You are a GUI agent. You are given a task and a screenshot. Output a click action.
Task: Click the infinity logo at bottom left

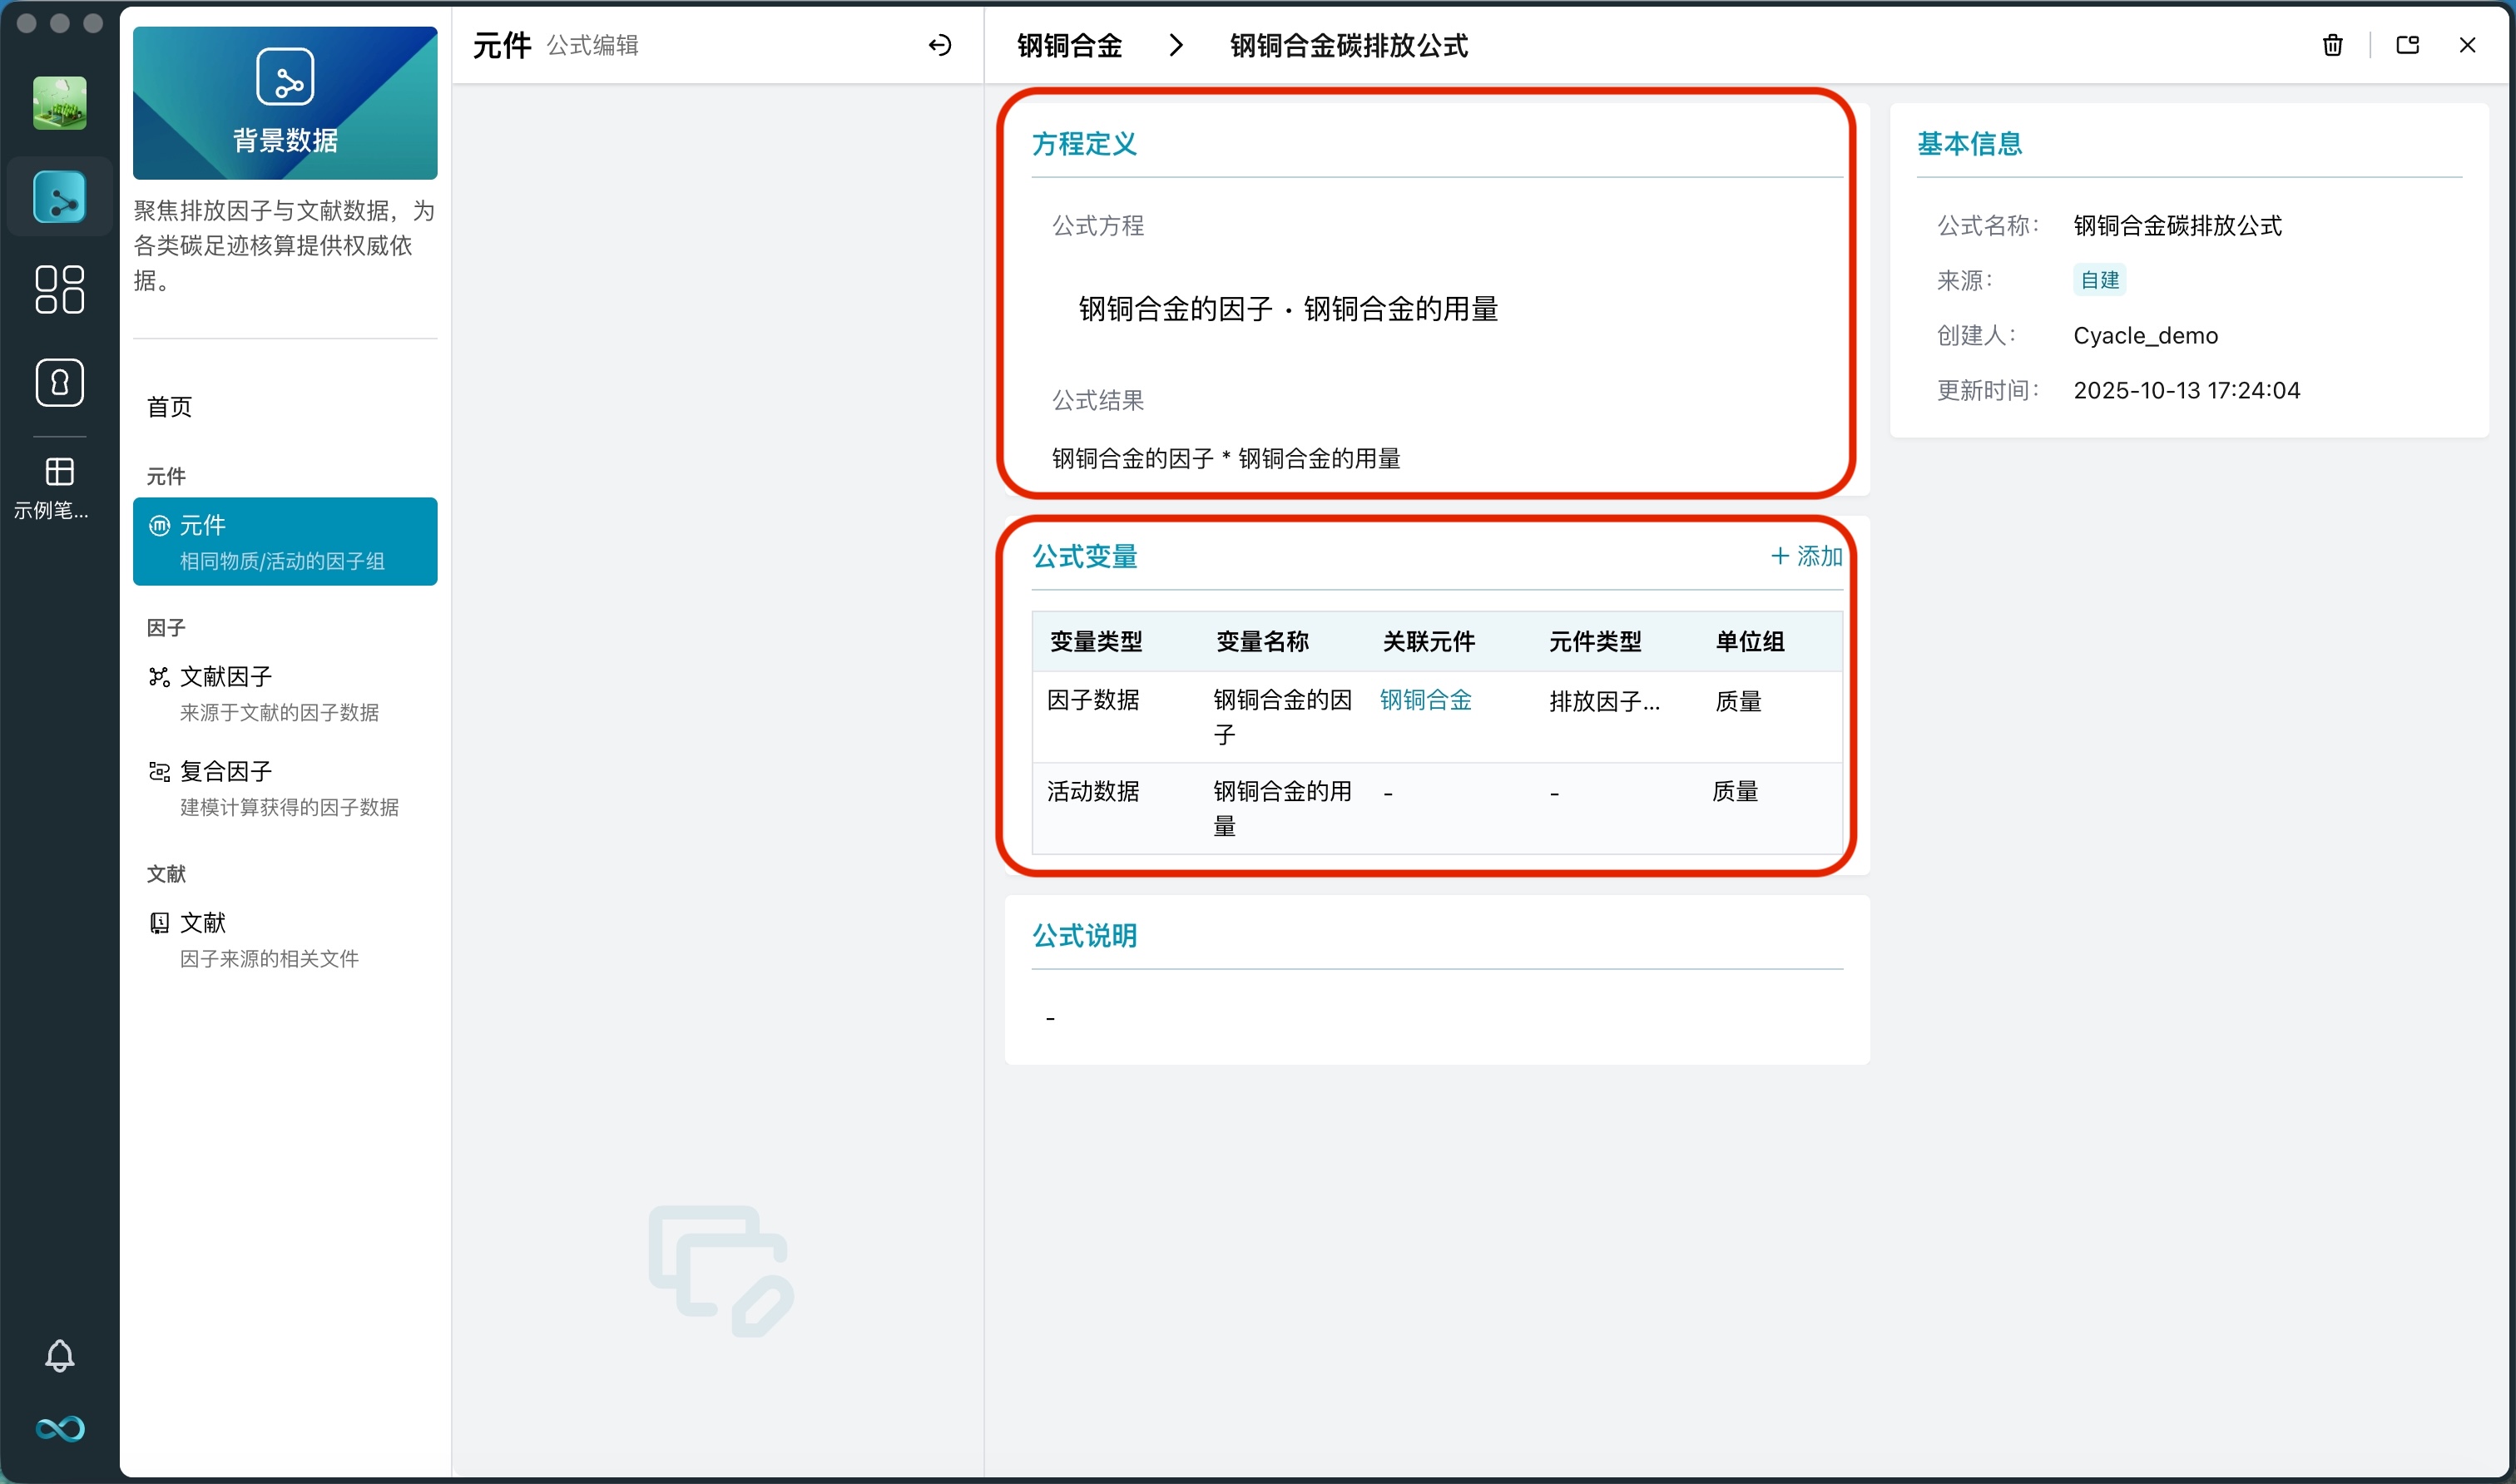(x=58, y=1429)
